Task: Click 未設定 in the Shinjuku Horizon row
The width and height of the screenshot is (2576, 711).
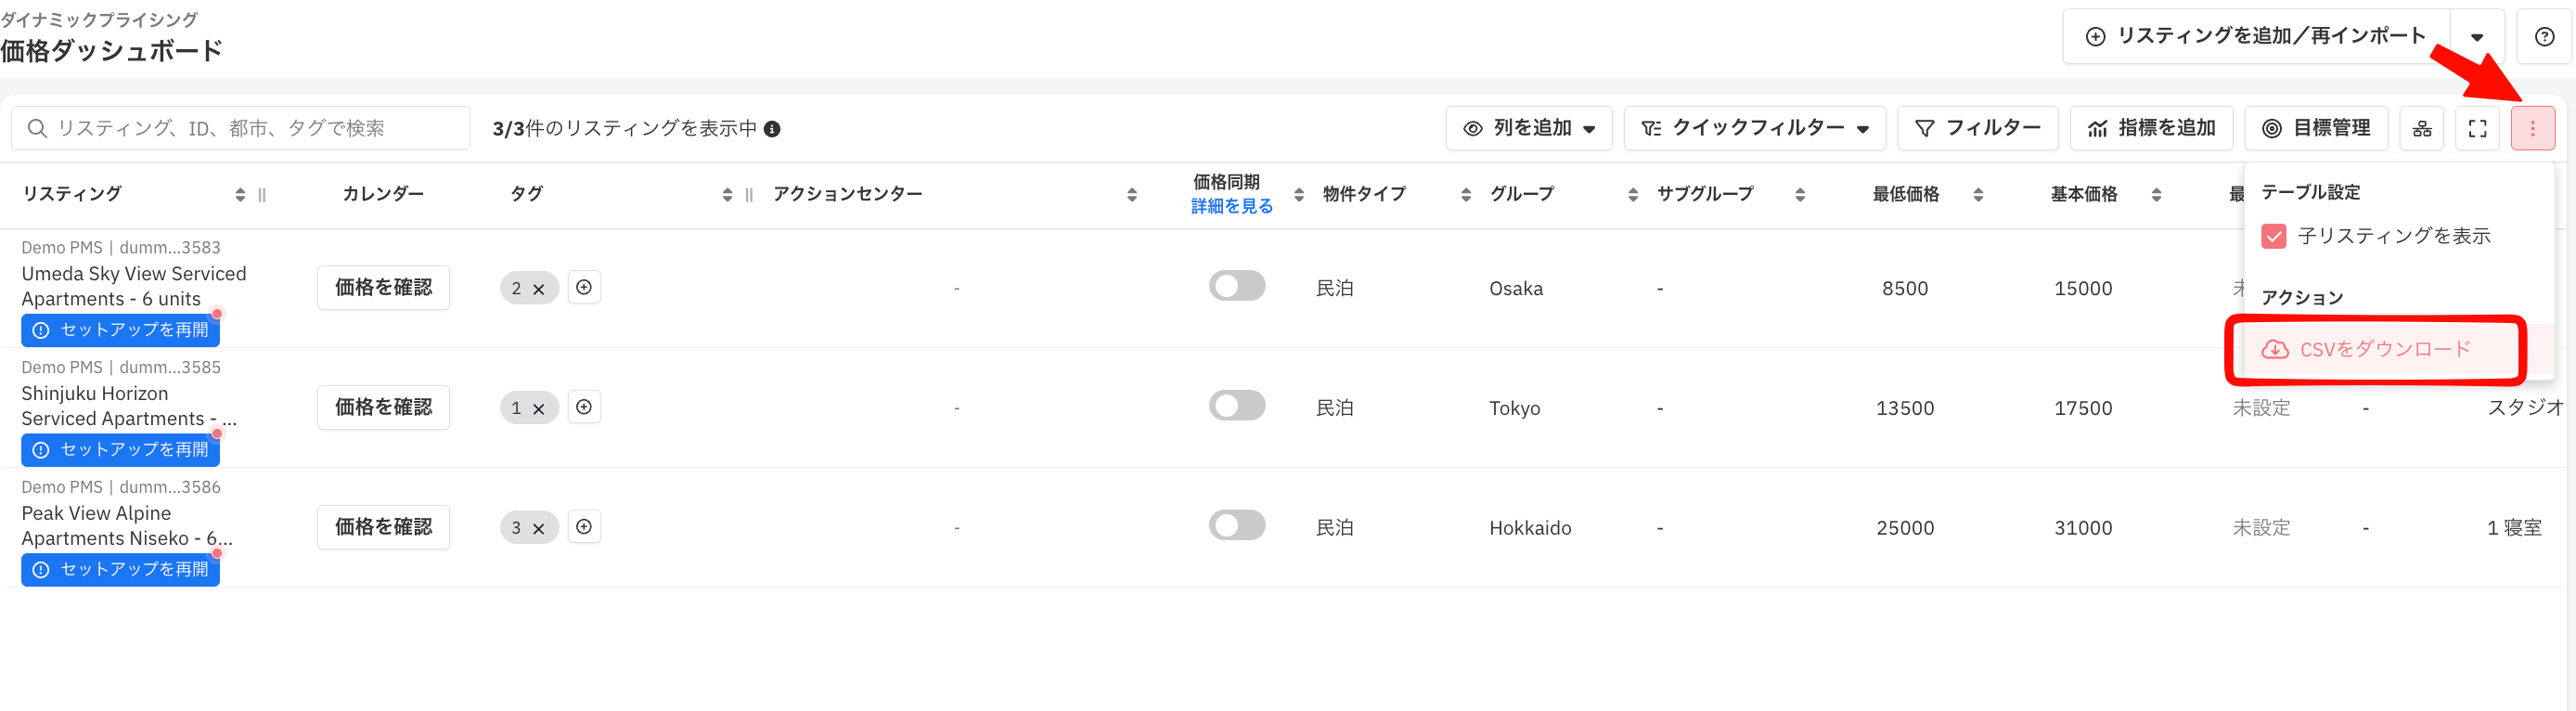Action: [x=2261, y=408]
